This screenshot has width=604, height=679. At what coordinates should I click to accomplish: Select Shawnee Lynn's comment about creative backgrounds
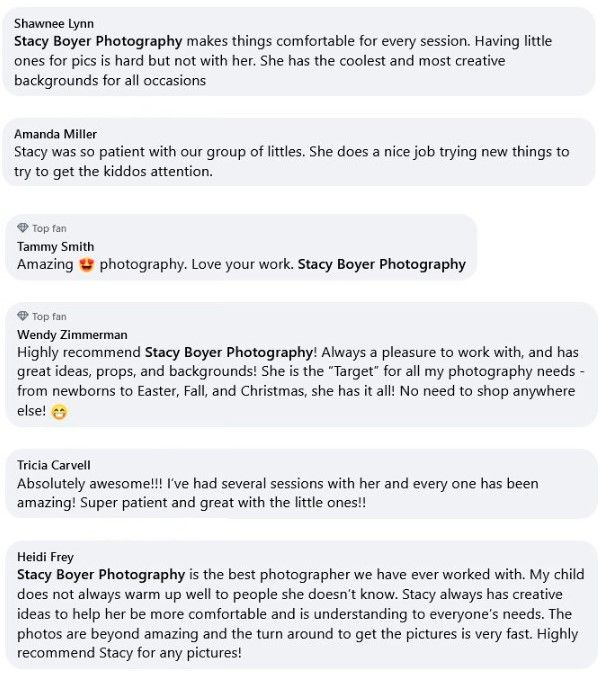pyautogui.click(x=283, y=61)
